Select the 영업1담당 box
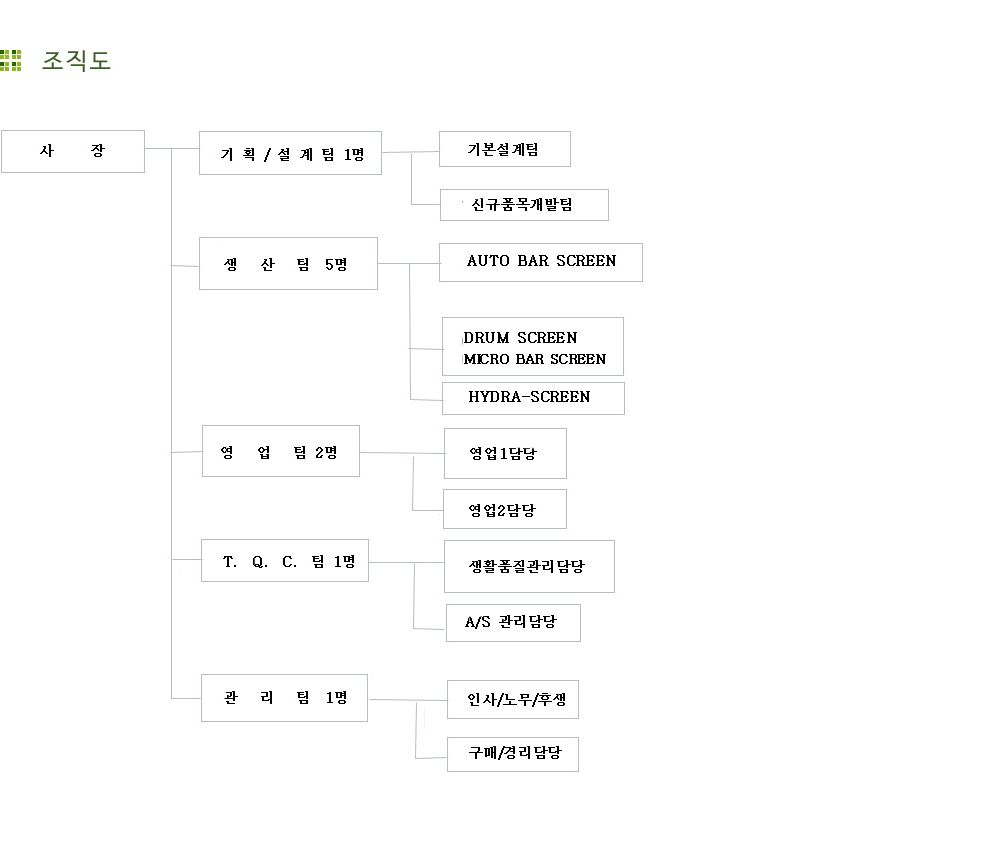 pyautogui.click(x=505, y=453)
